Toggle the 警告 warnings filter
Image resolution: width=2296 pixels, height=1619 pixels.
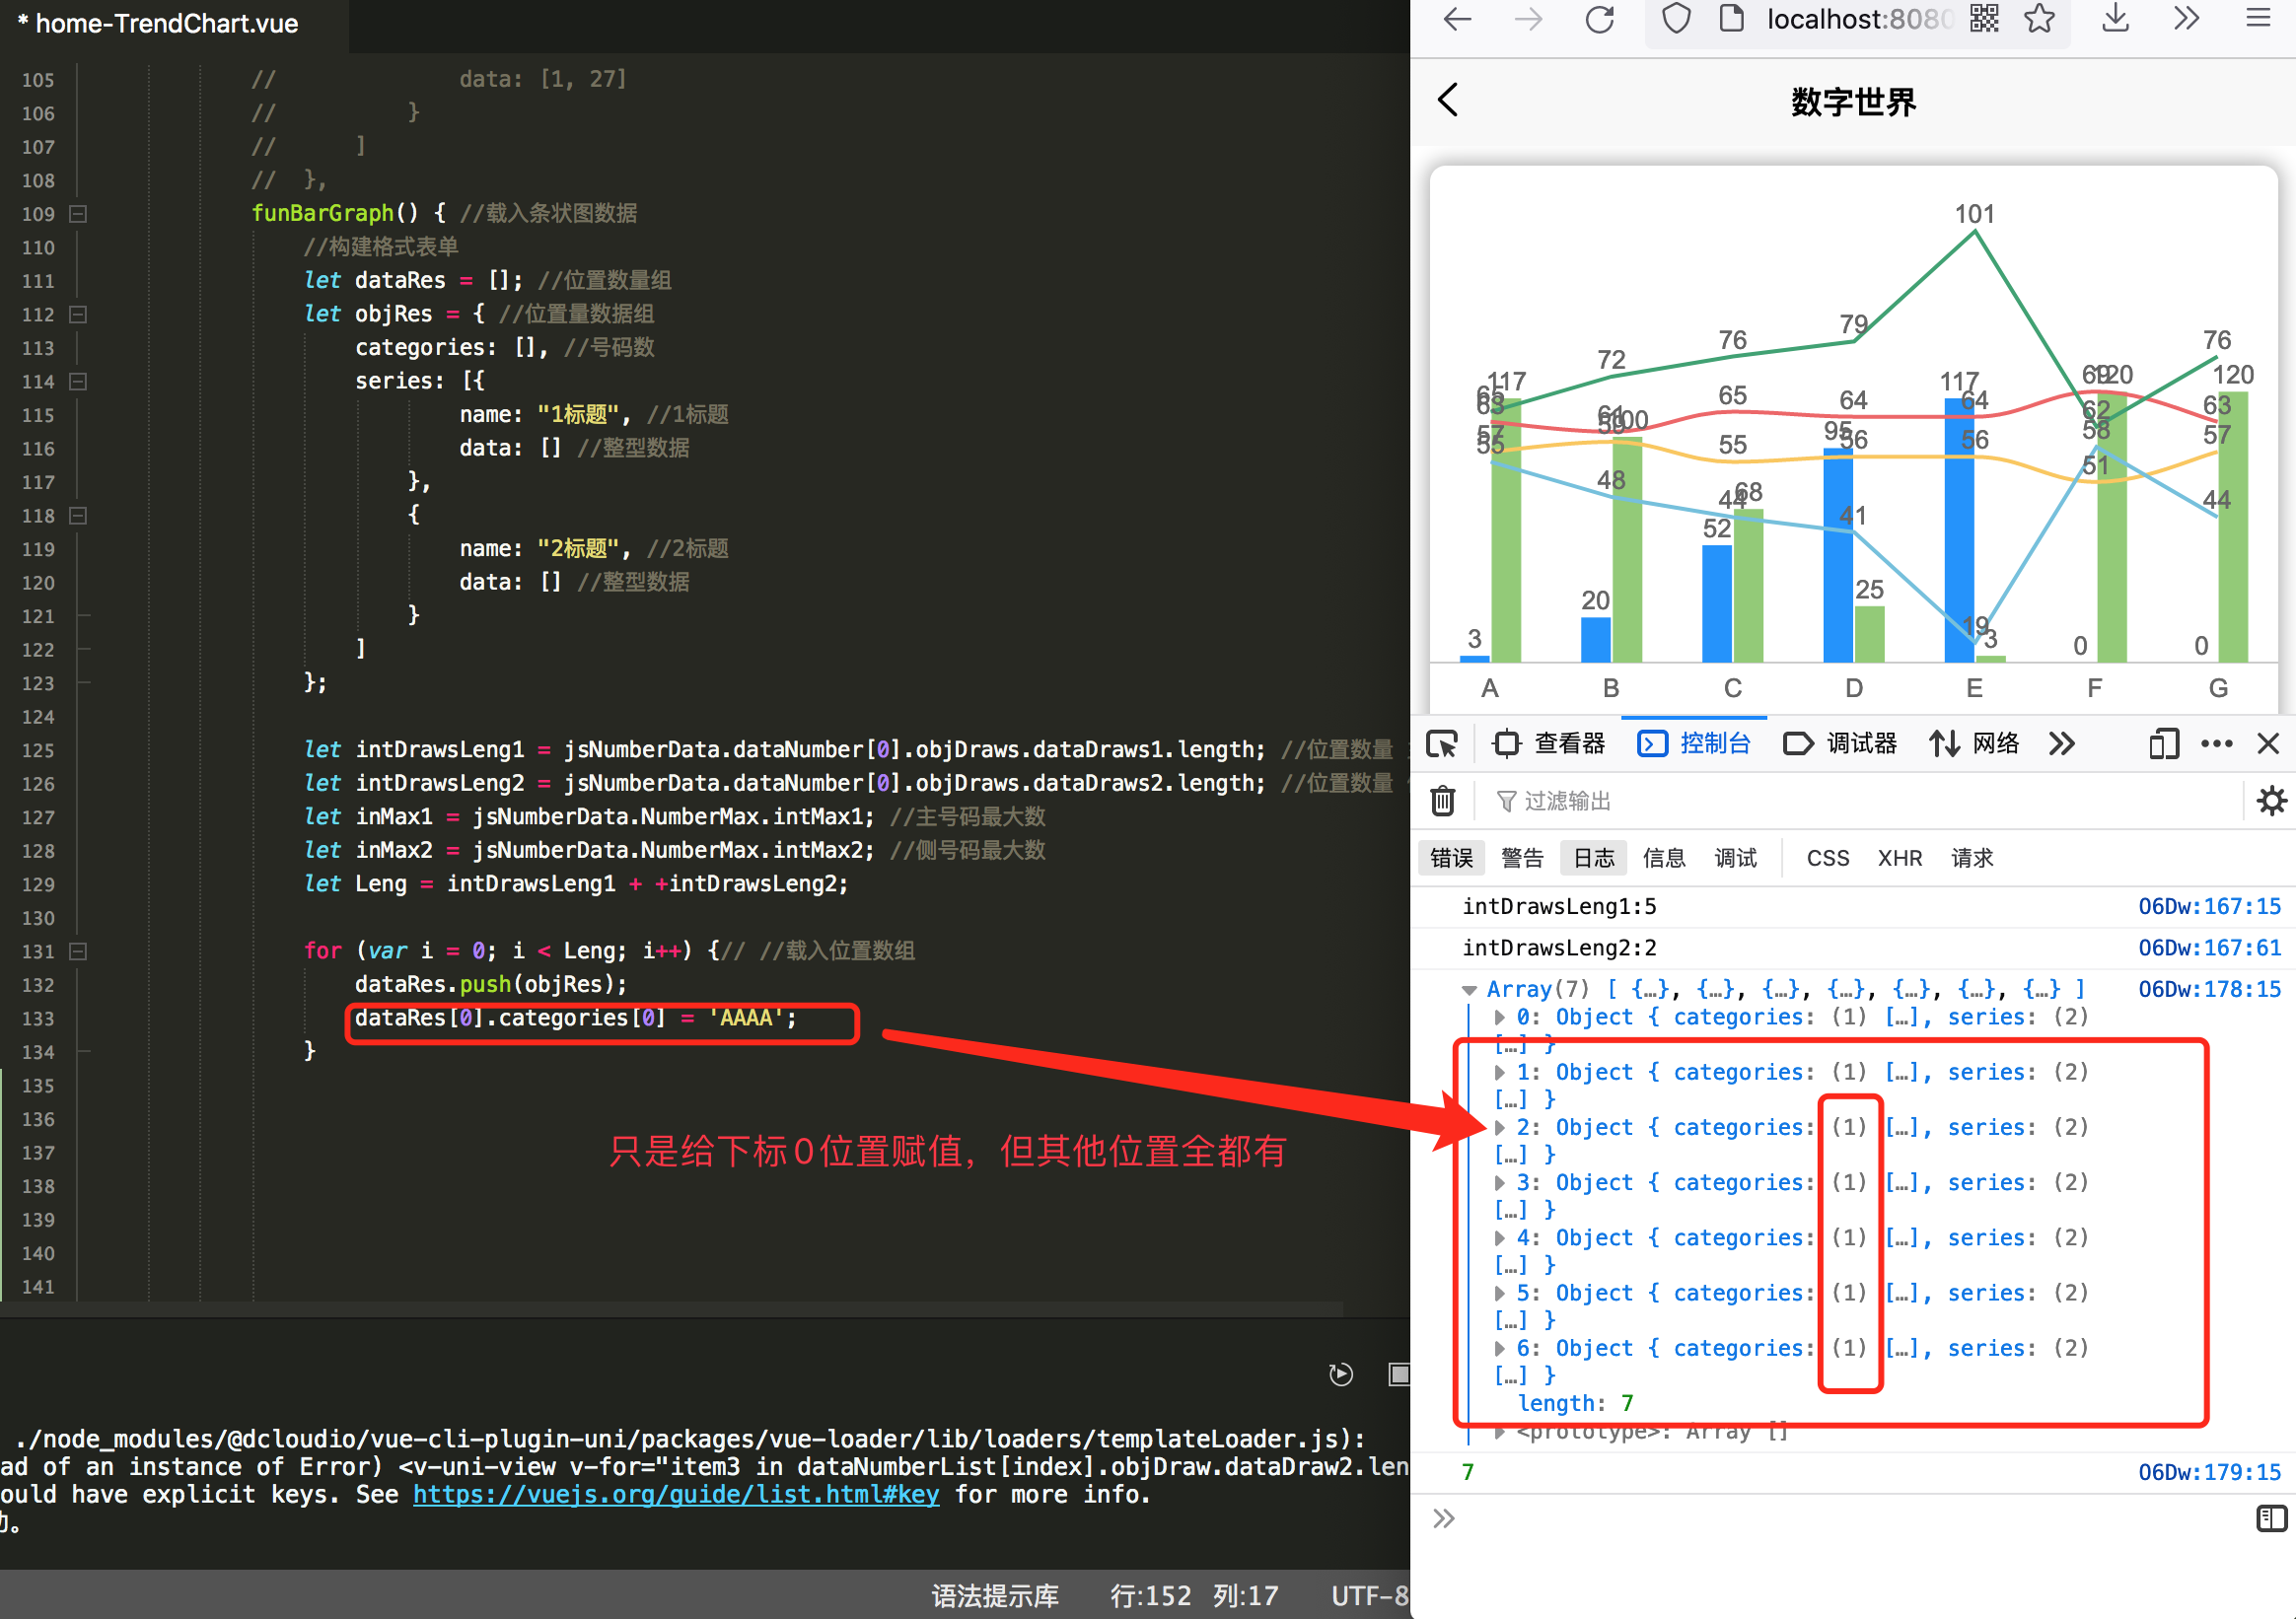(1522, 858)
